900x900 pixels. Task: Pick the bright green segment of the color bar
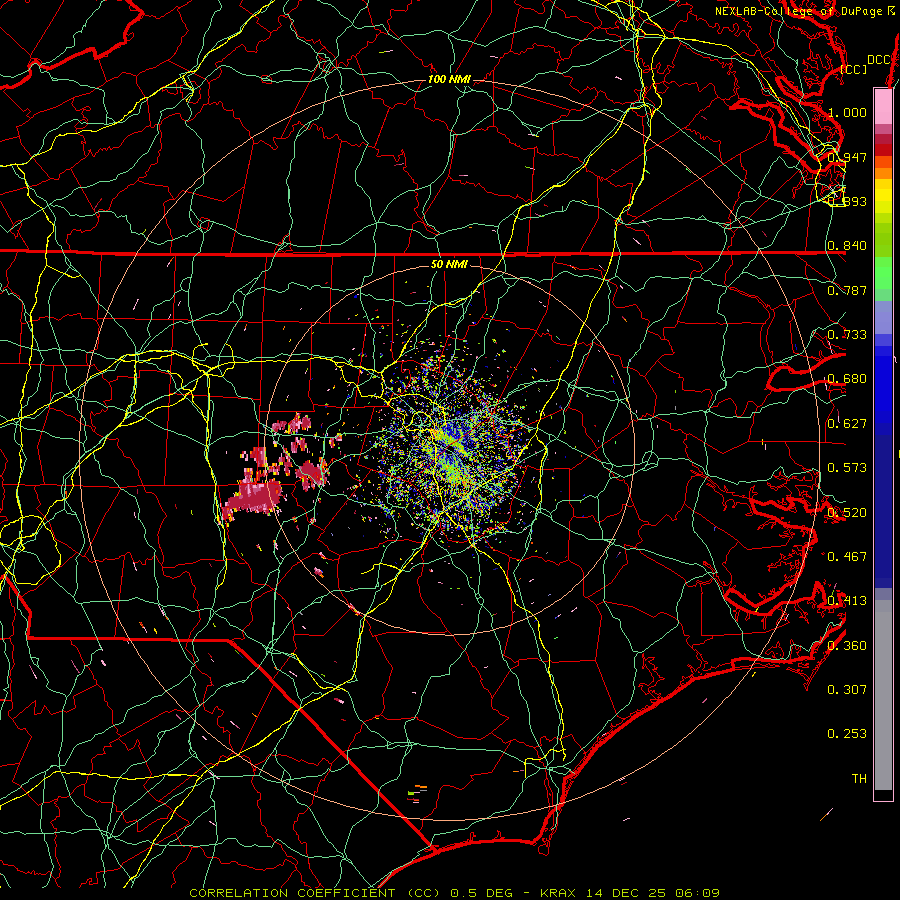[x=883, y=273]
